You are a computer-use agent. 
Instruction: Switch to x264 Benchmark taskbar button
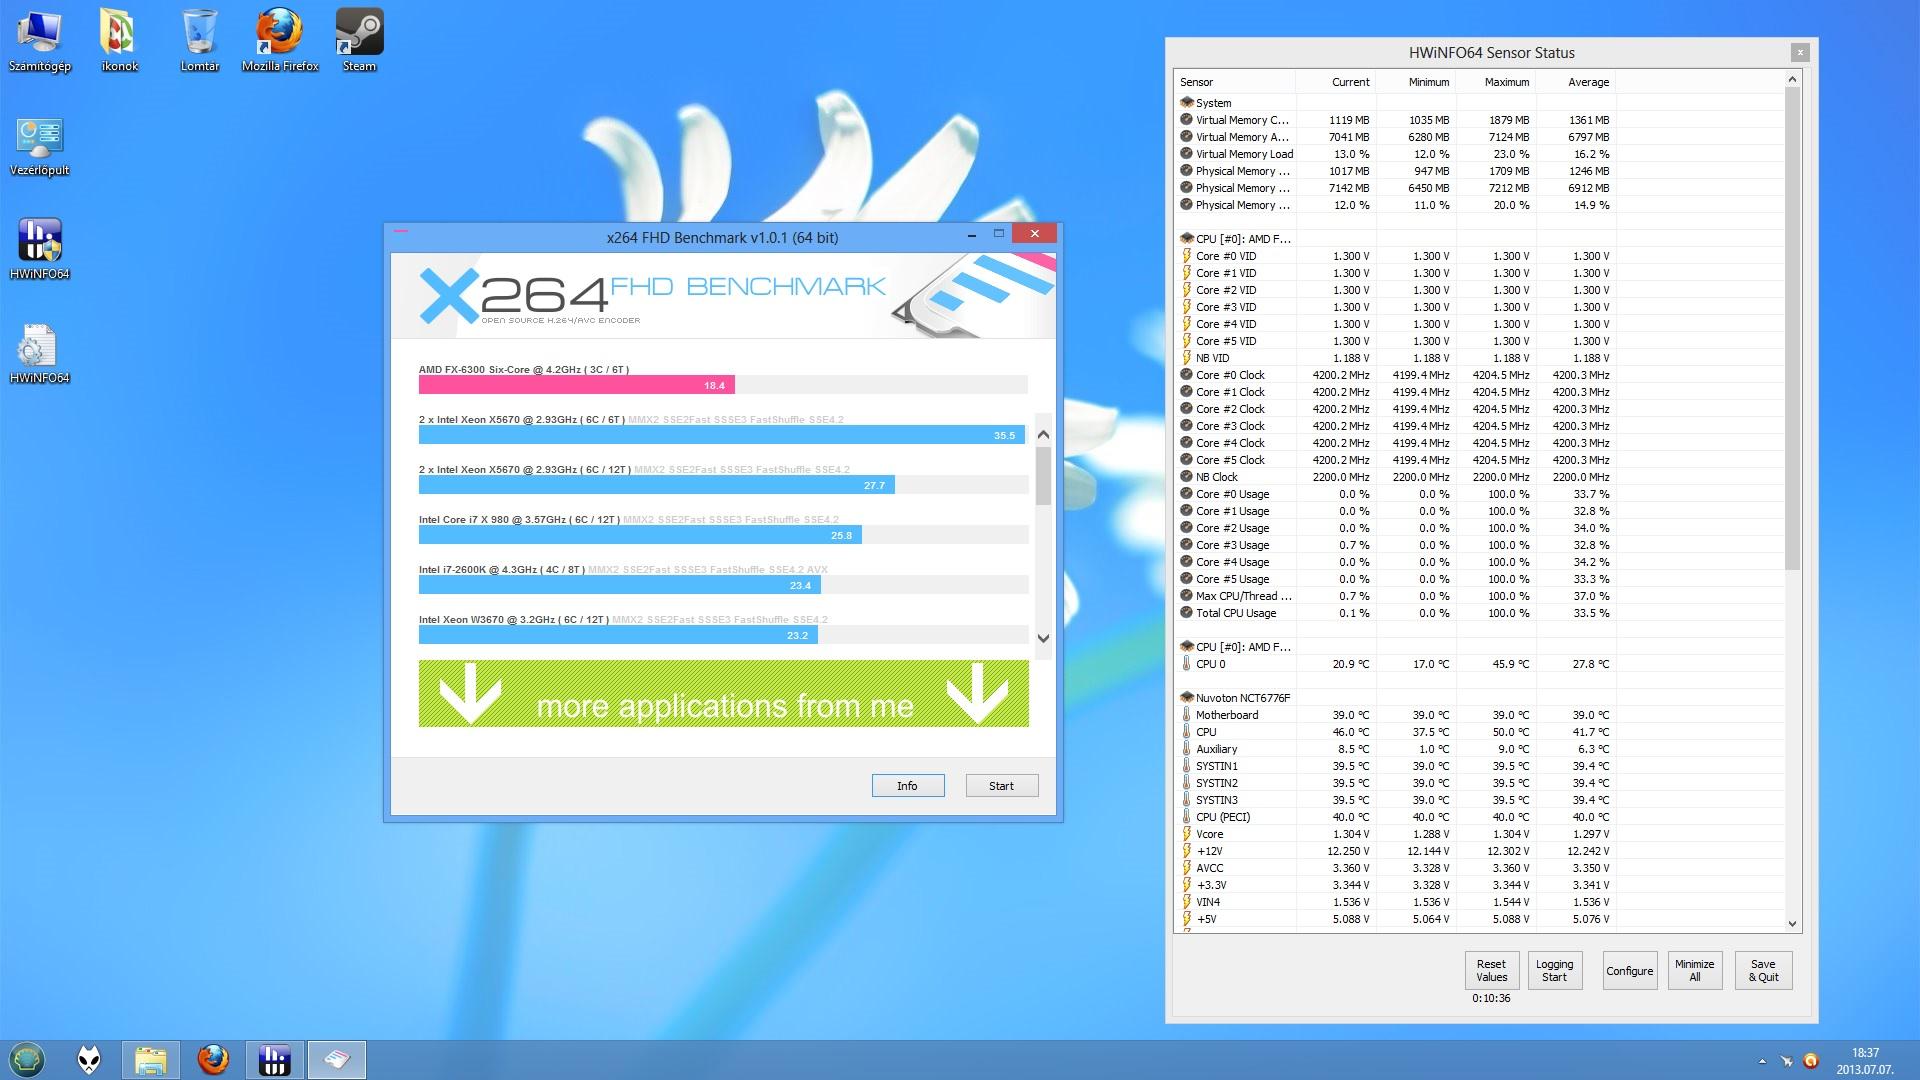click(337, 1059)
